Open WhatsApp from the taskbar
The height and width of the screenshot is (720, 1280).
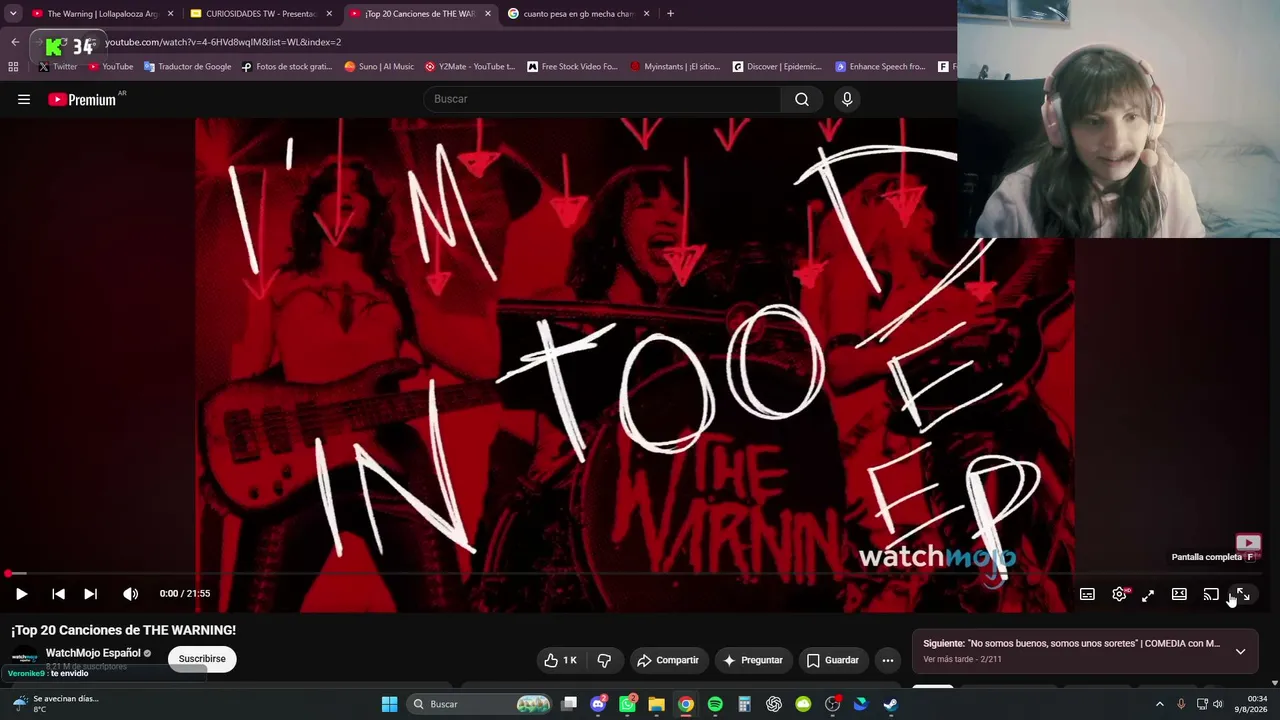(627, 704)
